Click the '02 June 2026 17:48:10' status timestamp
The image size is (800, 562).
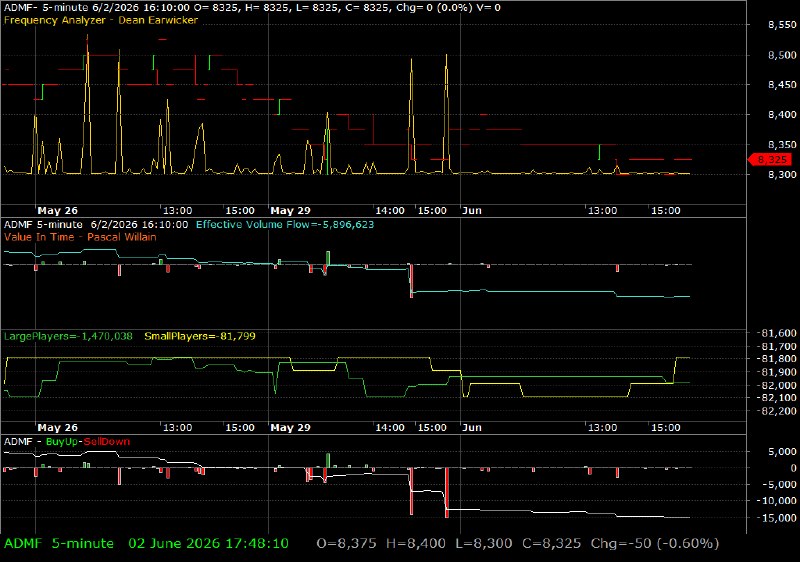coord(208,544)
